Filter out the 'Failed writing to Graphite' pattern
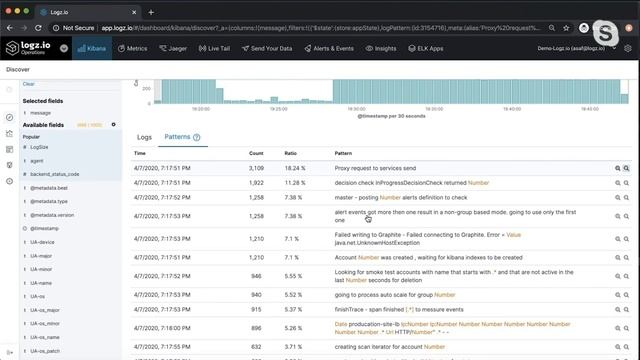The width and height of the screenshot is (640, 360). point(626,239)
